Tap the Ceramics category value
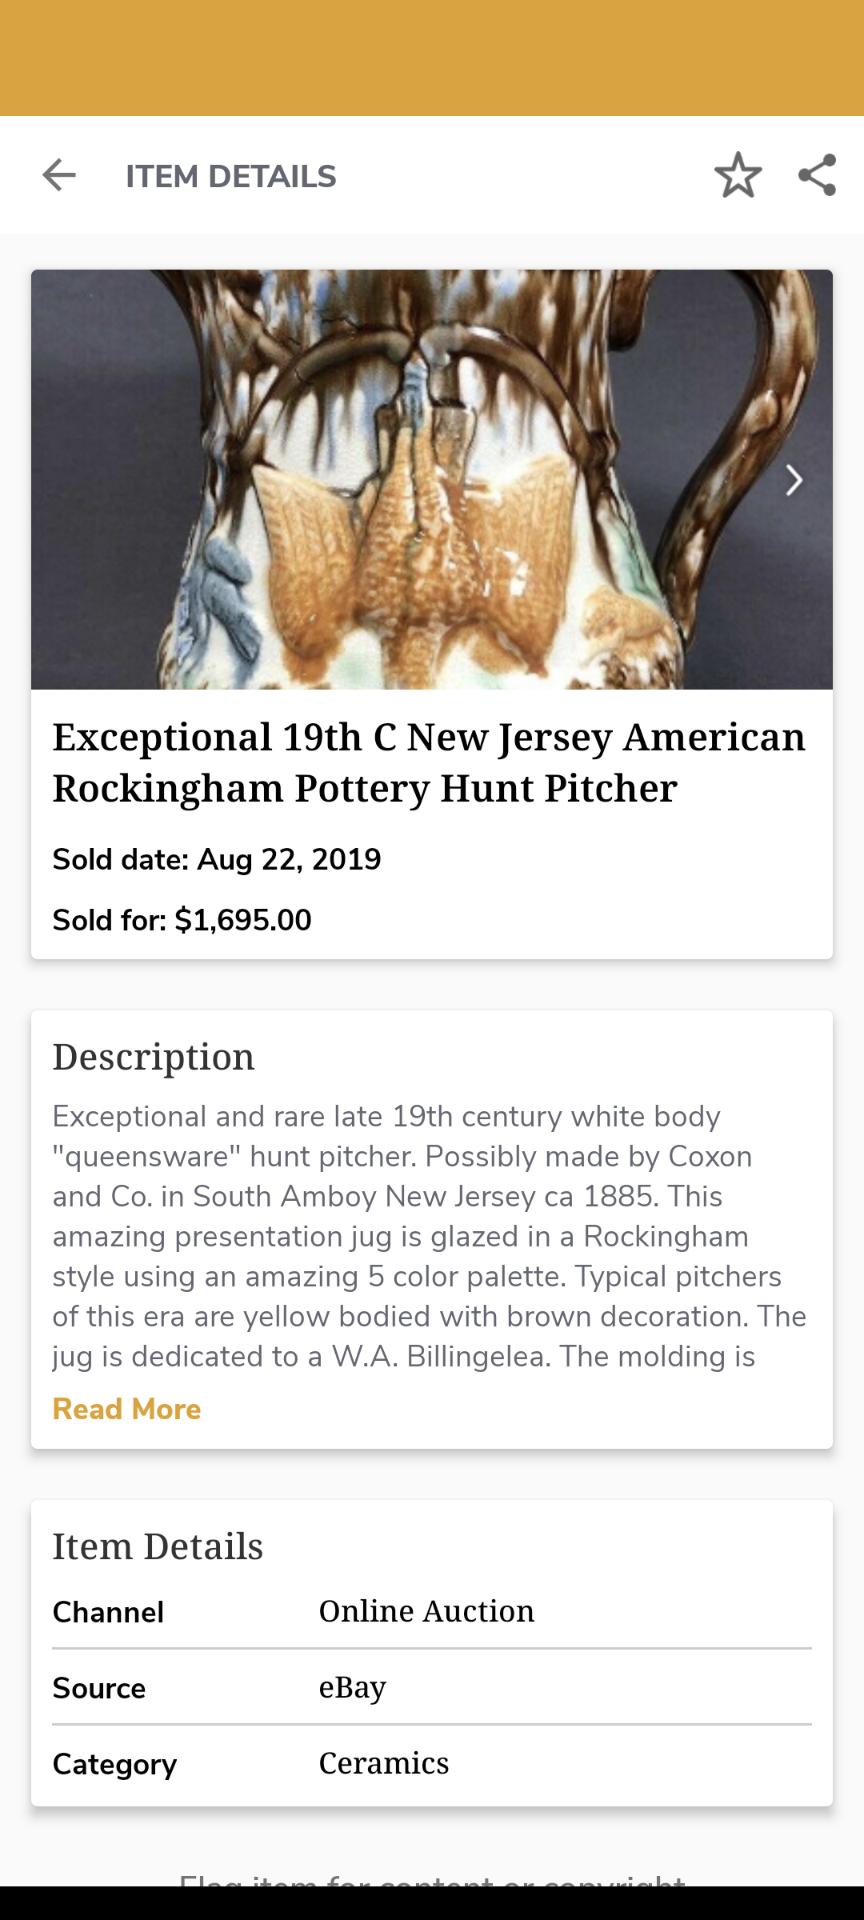The width and height of the screenshot is (864, 1920). 384,1763
